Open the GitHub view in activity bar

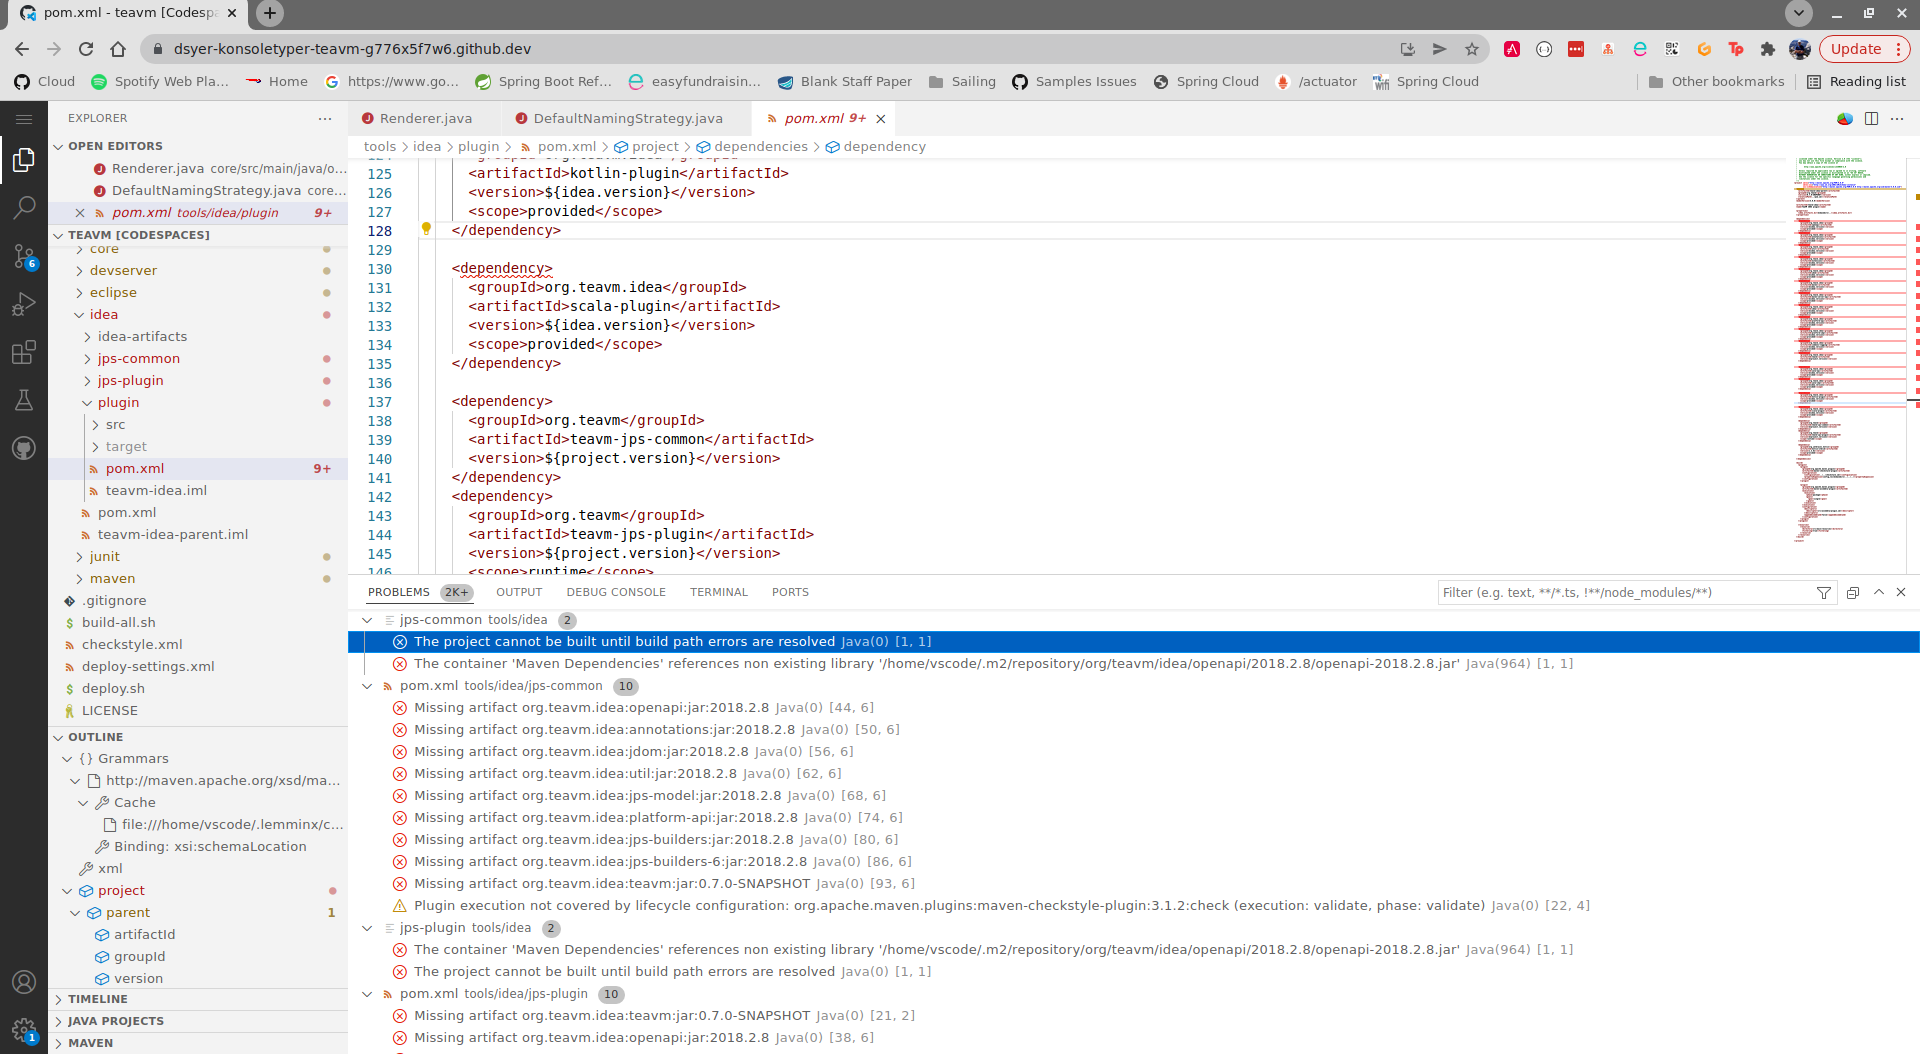click(x=24, y=448)
